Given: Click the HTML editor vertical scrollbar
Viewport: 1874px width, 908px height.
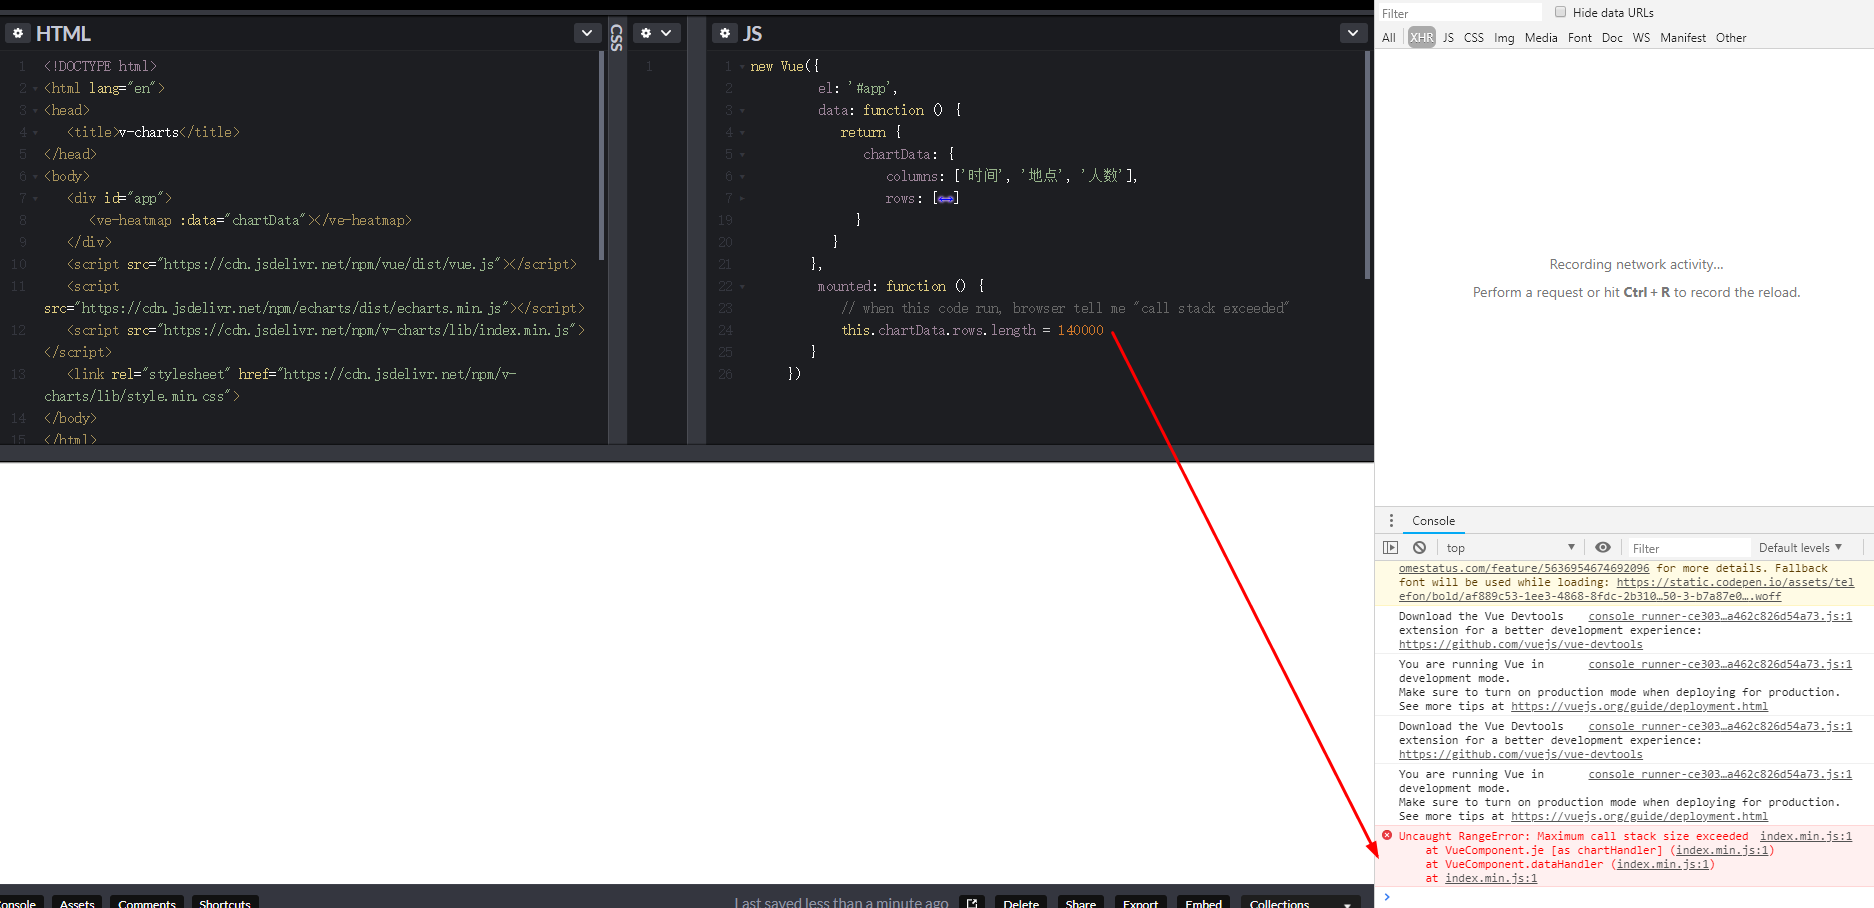Looking at the screenshot, I should (601, 155).
